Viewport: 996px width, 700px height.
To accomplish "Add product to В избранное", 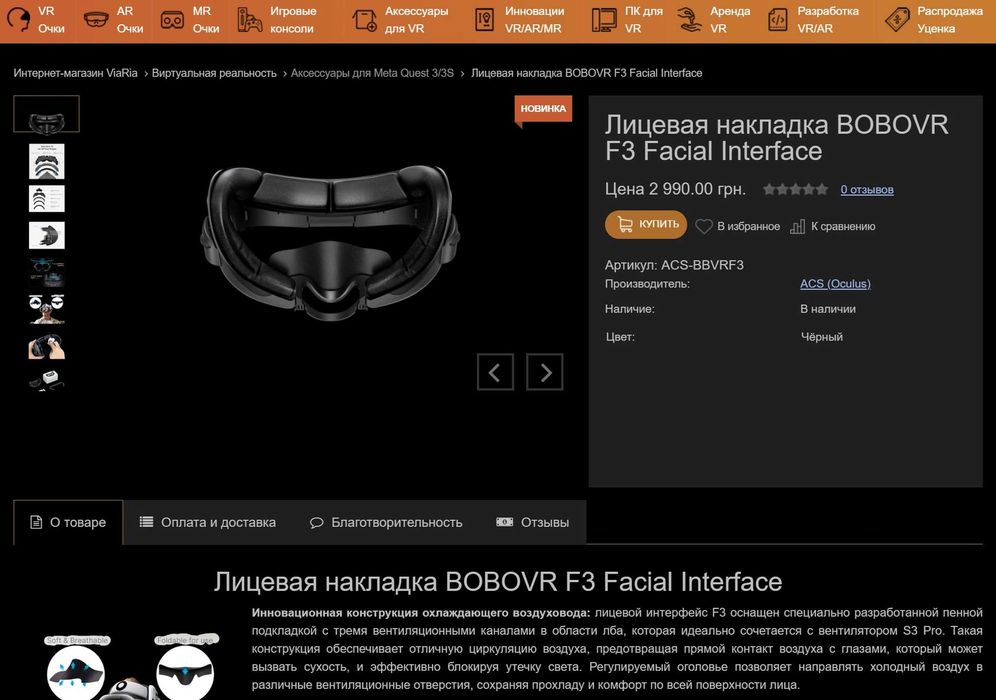I will pyautogui.click(x=737, y=226).
